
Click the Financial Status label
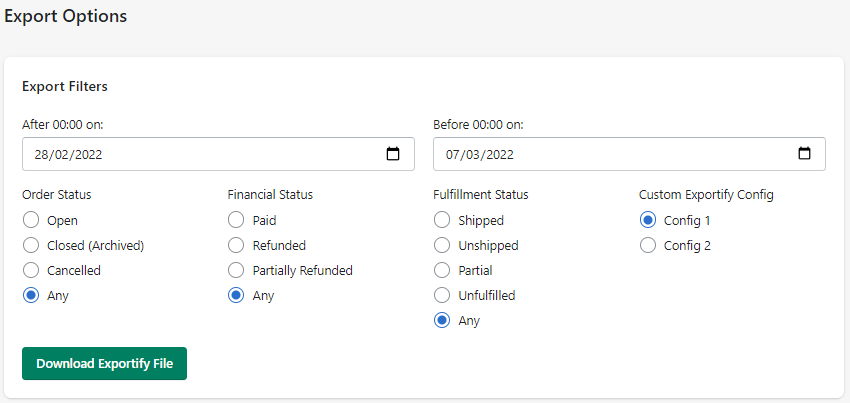[x=271, y=195]
